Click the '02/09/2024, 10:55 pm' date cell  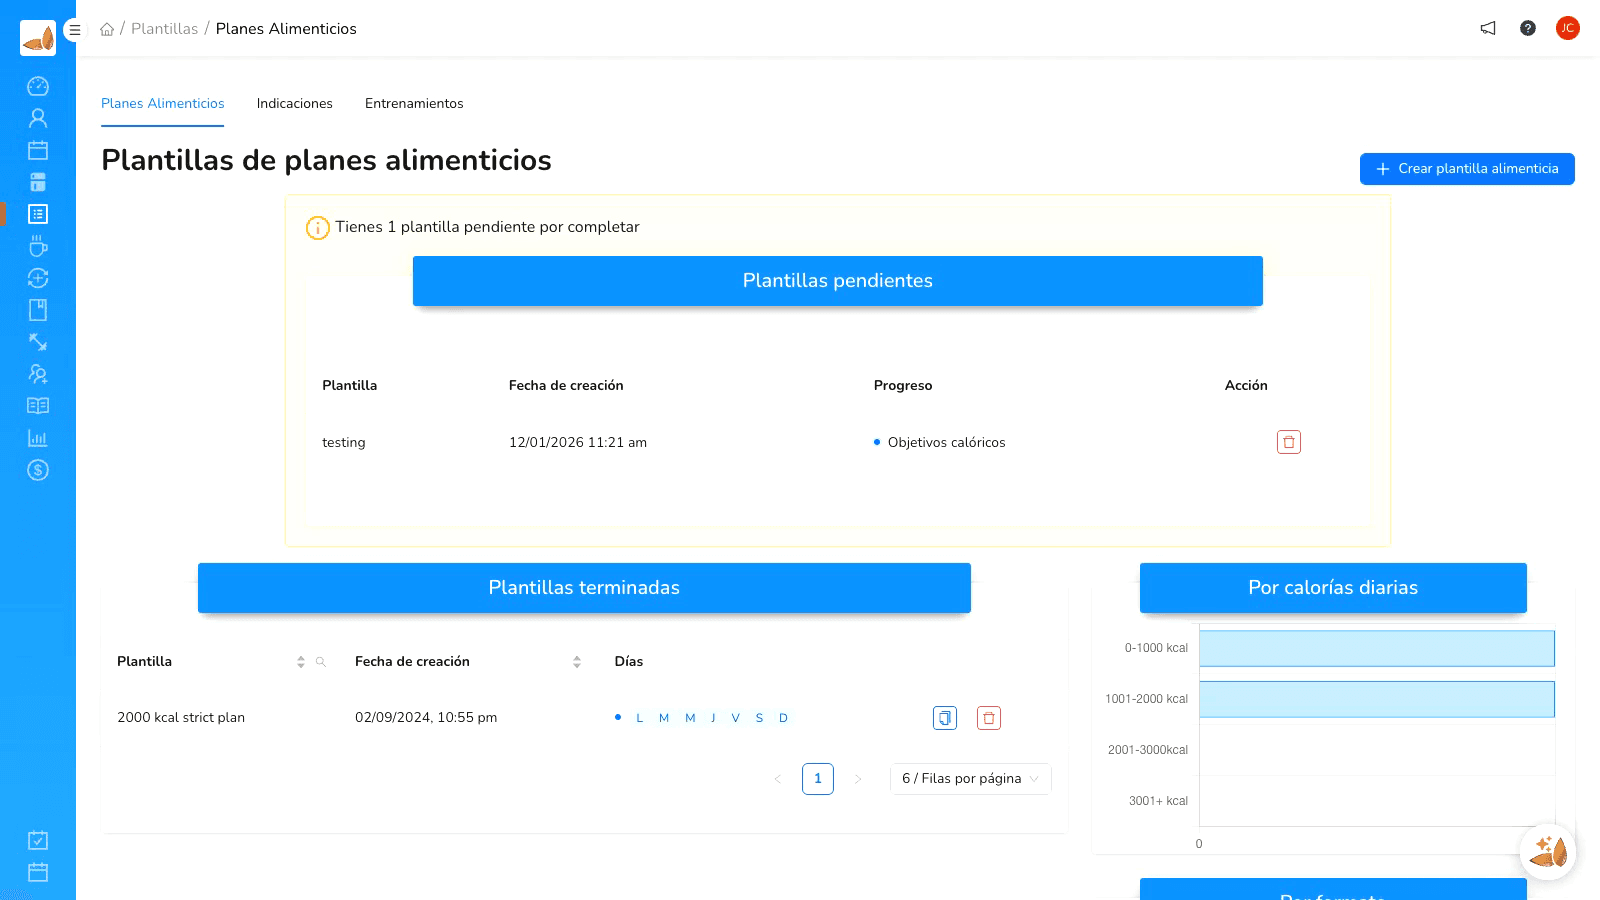pos(426,718)
